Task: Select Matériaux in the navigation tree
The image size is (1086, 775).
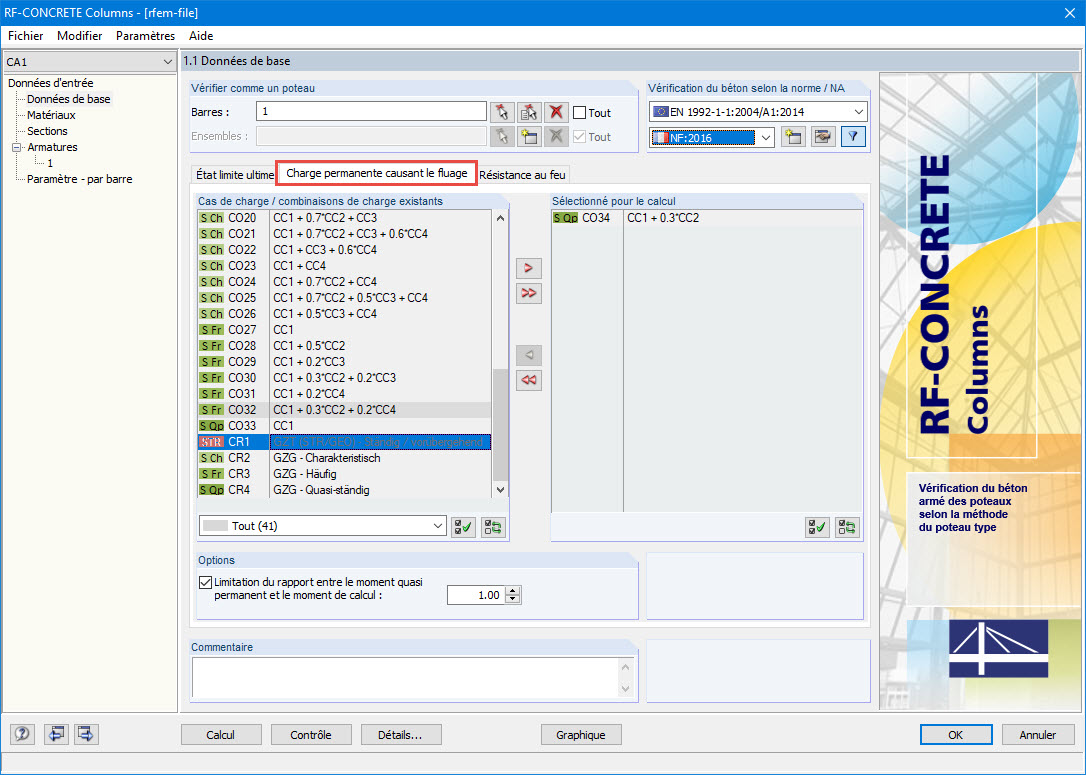Action: [x=51, y=115]
